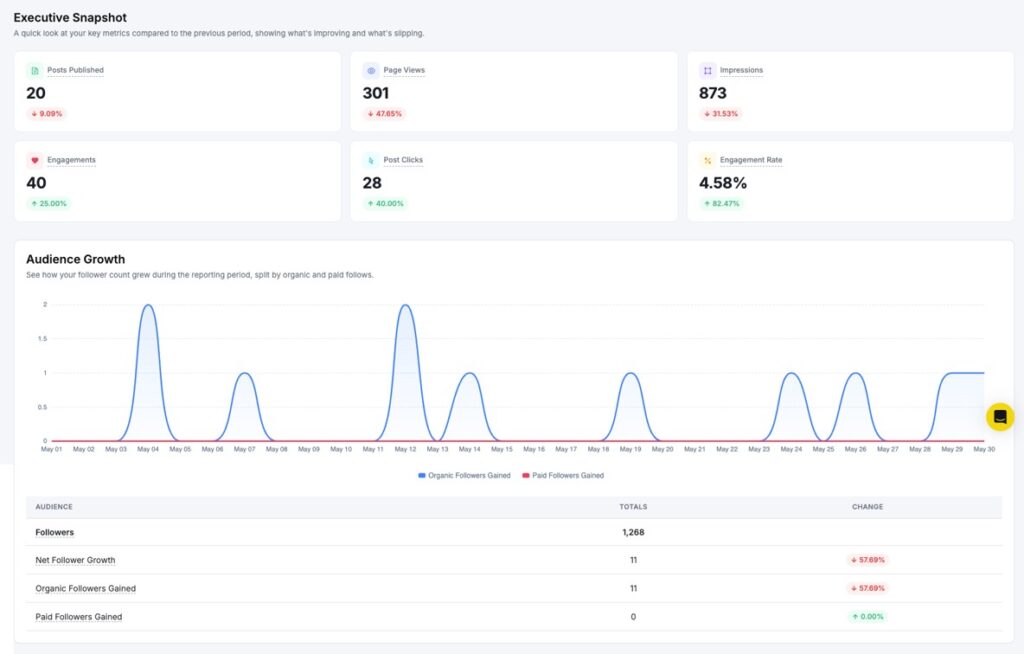
Task: Click the May 30 axis label
Action: 984,450
